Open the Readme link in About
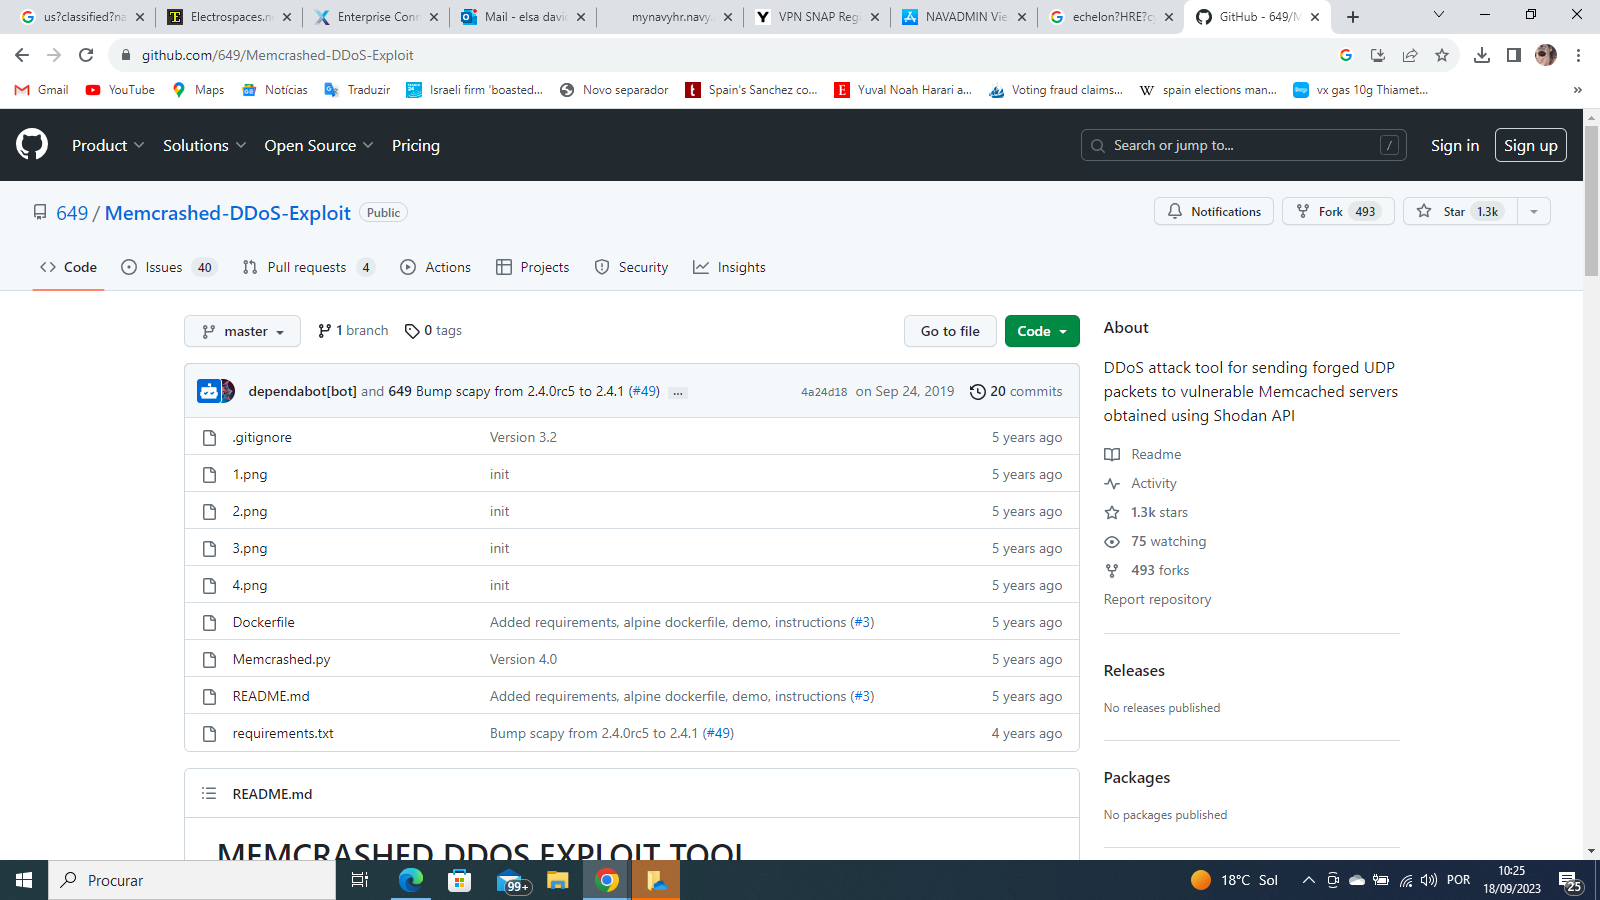The image size is (1600, 900). coord(1143,454)
